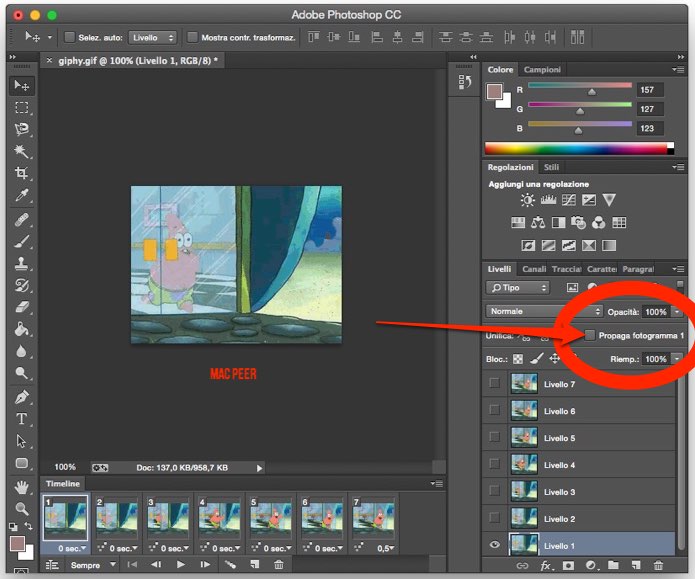Switch to the Campioni tab
The image size is (695, 579).
(x=543, y=70)
